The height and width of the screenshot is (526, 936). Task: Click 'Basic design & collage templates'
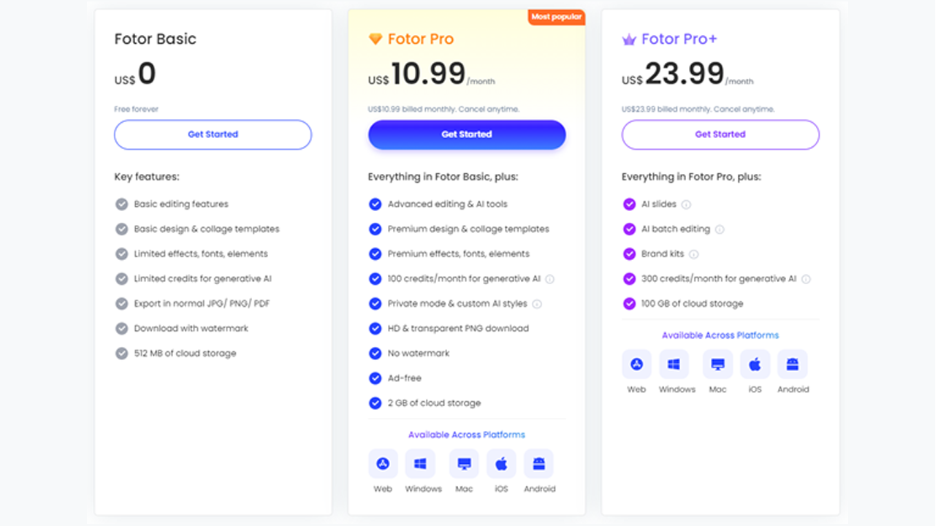[207, 229]
